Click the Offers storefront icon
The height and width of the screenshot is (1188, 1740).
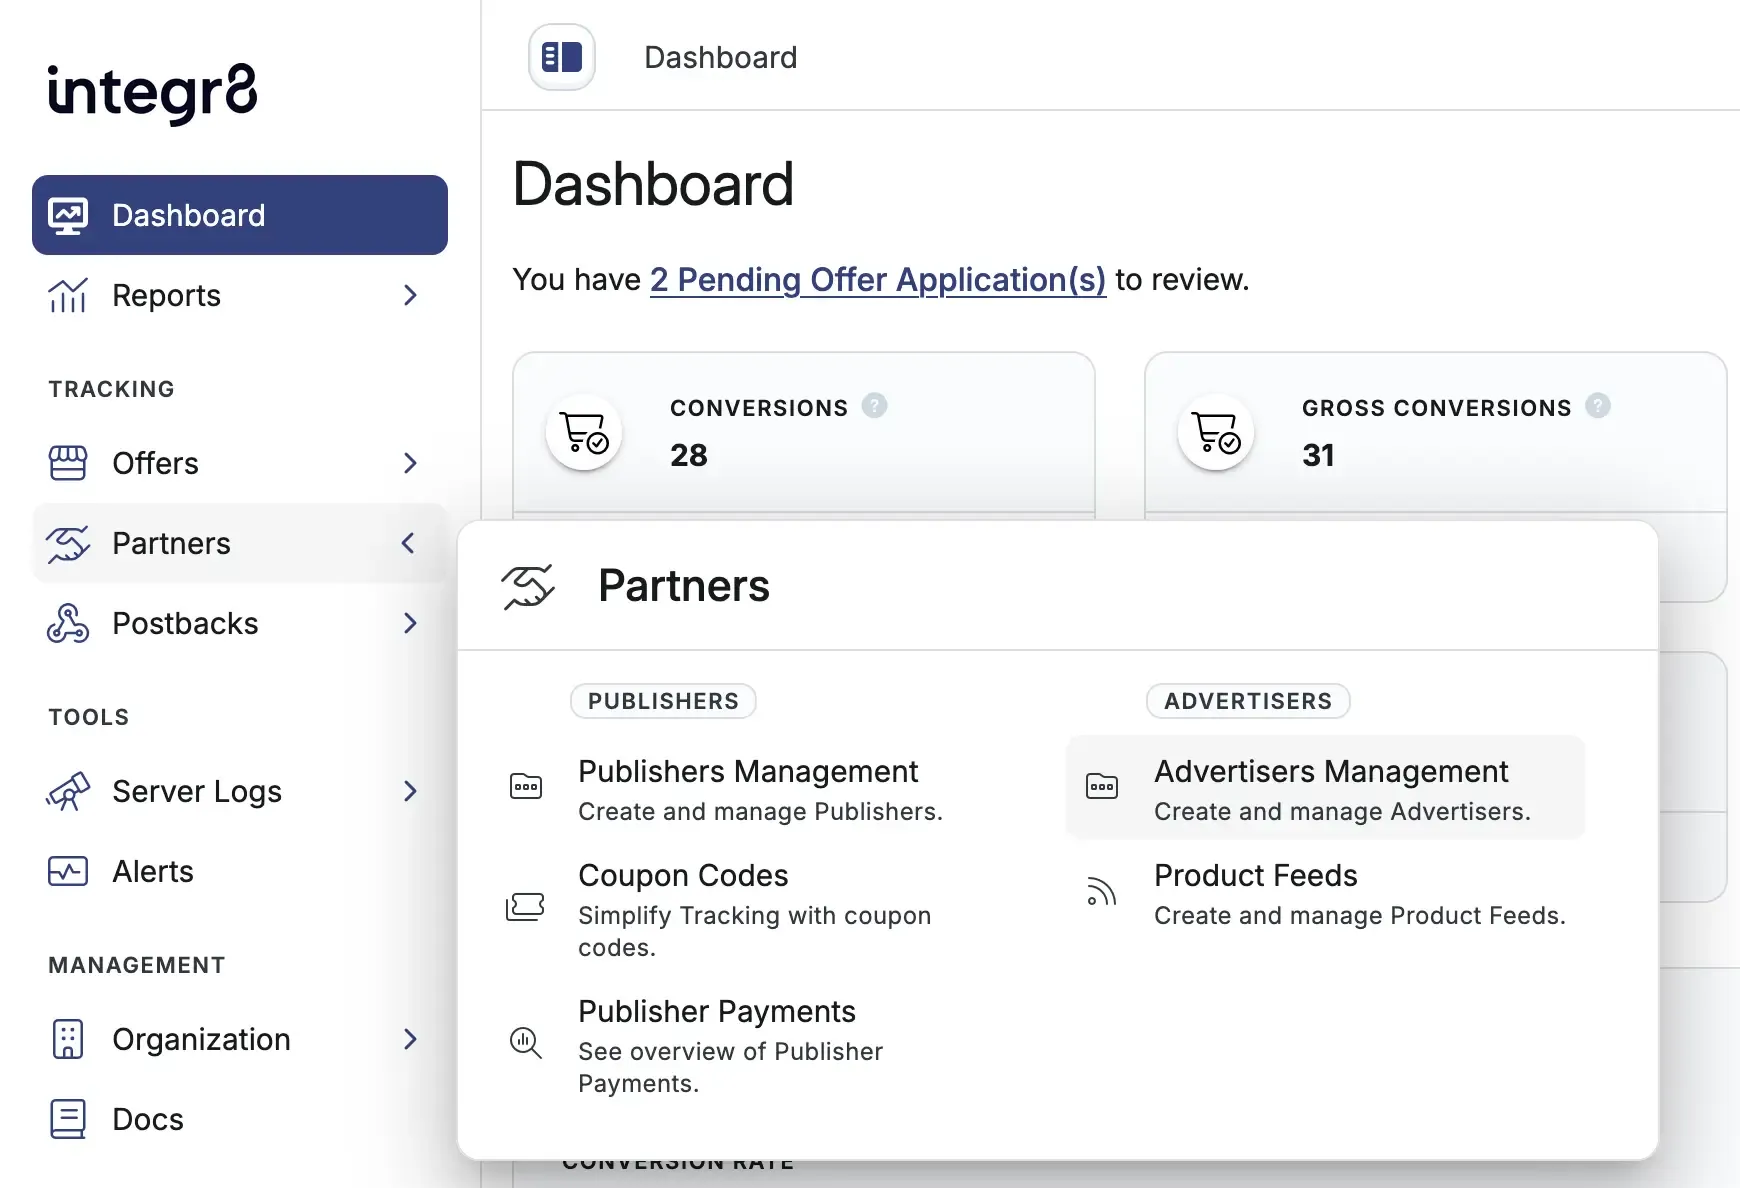click(x=68, y=463)
